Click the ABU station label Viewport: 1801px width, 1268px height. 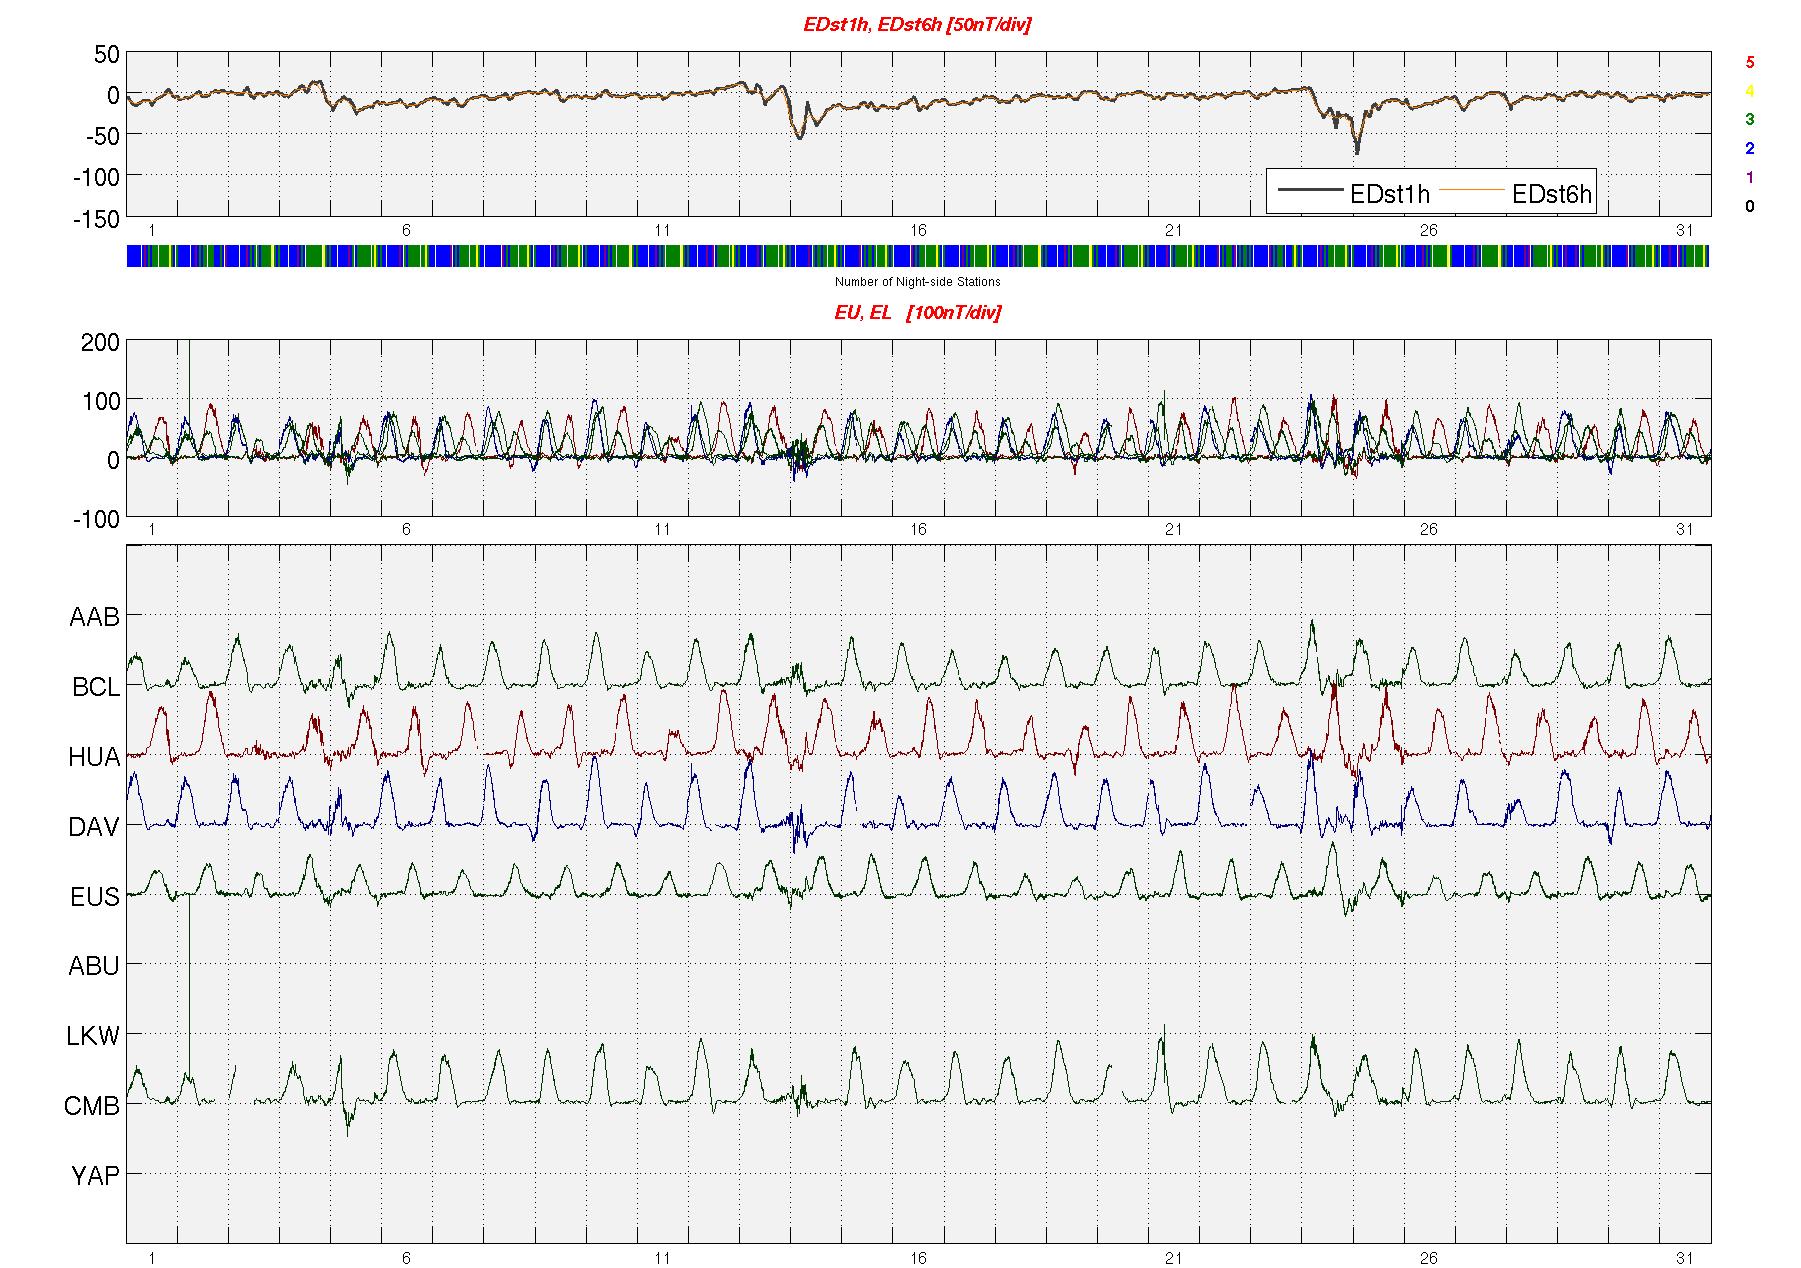point(94,966)
